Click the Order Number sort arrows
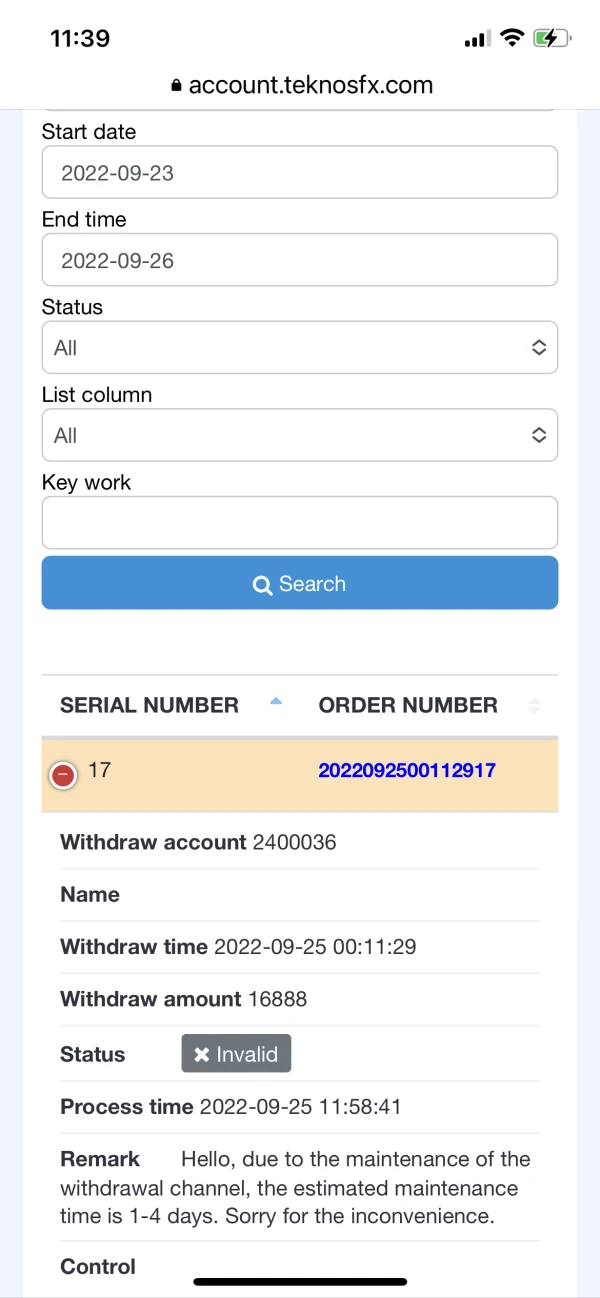Viewport: 600px width, 1298px height. point(534,705)
